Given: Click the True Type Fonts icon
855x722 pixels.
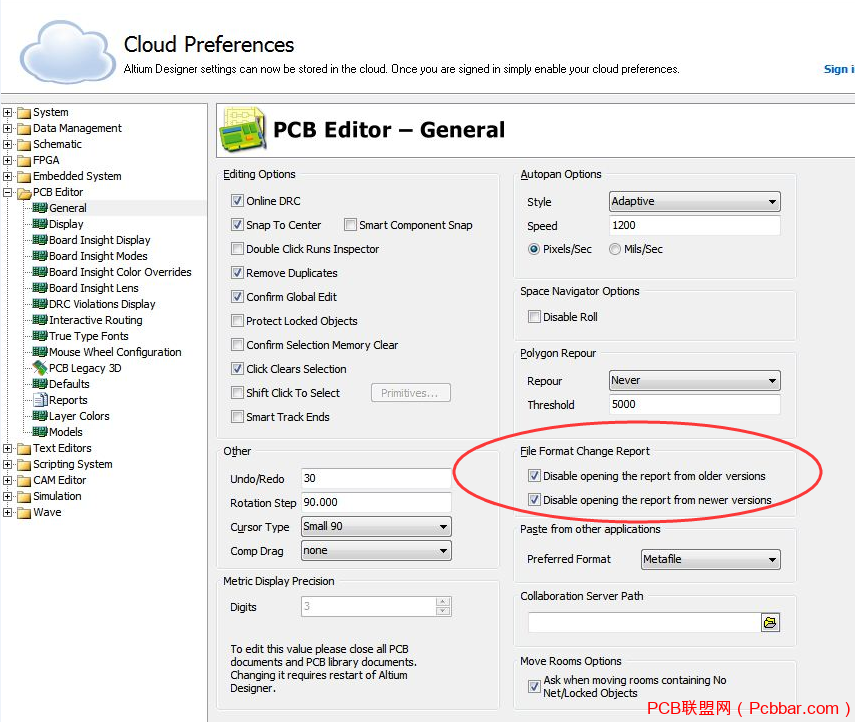Looking at the screenshot, I should 40,336.
